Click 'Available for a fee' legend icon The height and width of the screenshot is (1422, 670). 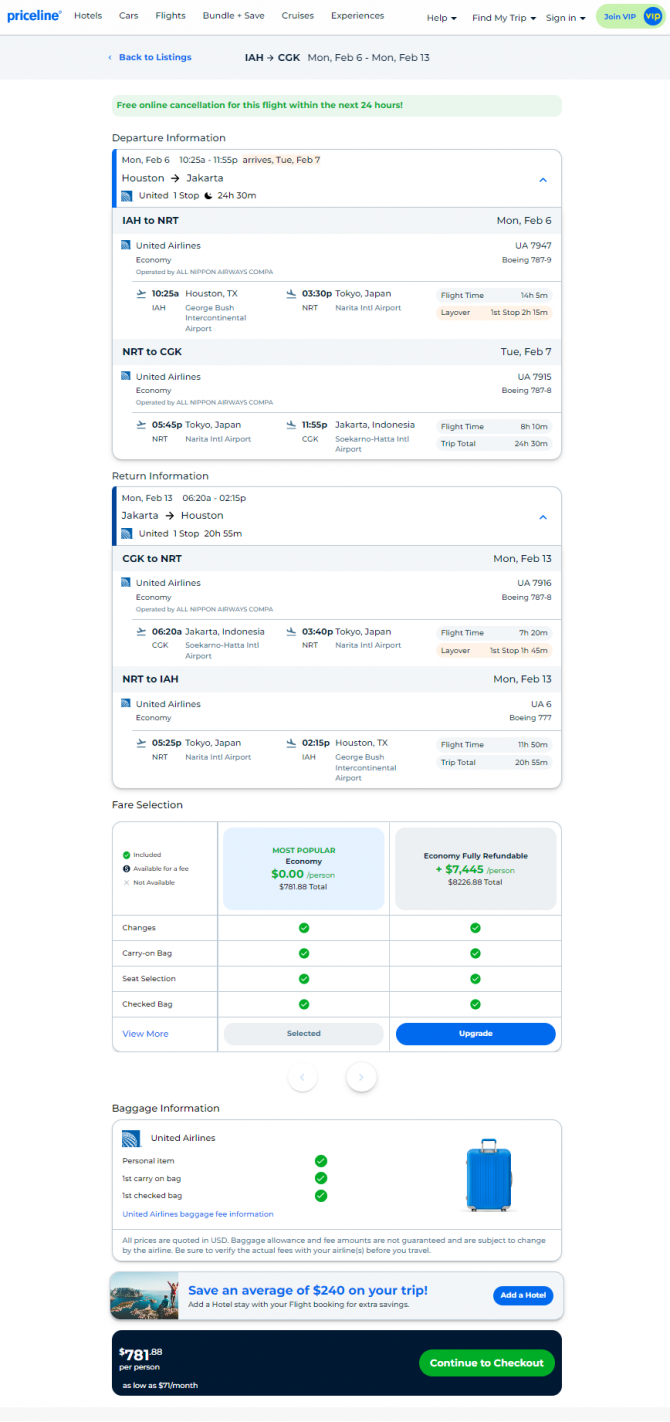pos(126,869)
